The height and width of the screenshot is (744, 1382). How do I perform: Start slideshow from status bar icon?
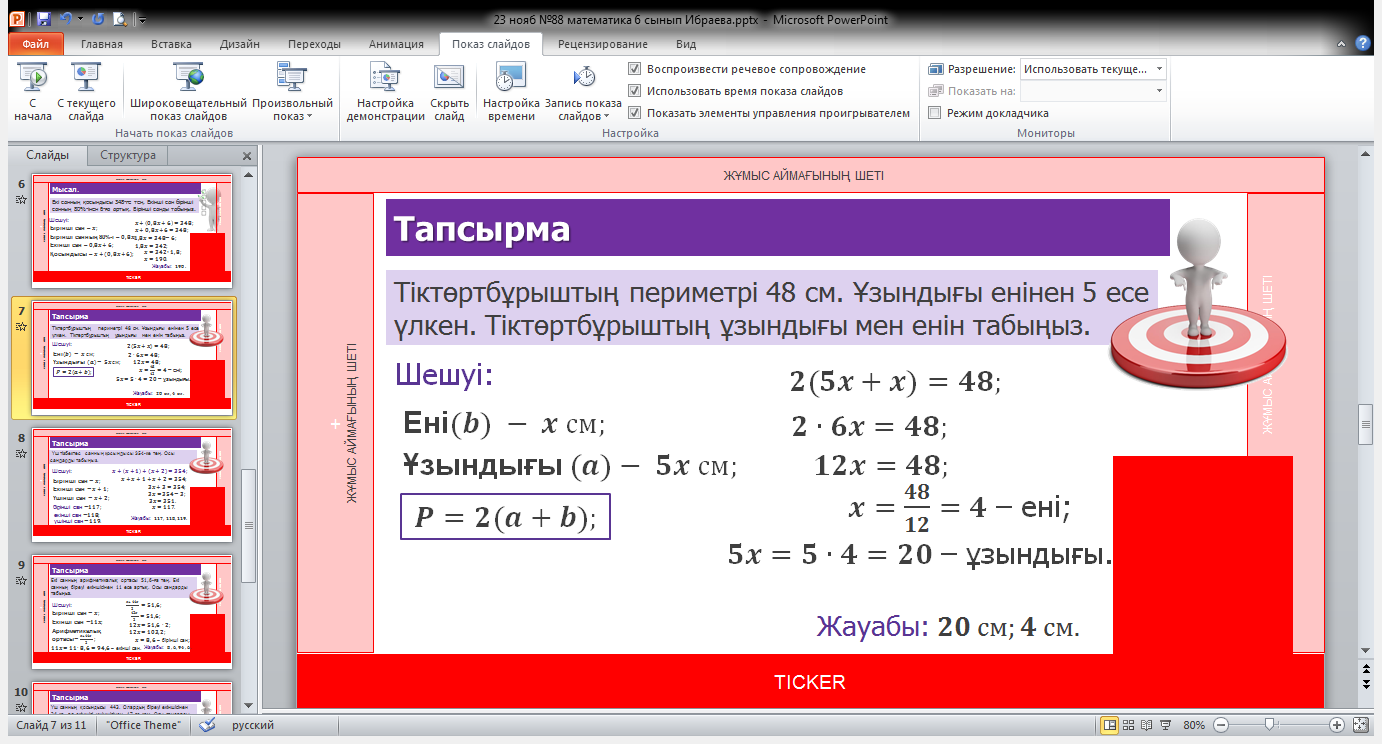(x=1166, y=725)
